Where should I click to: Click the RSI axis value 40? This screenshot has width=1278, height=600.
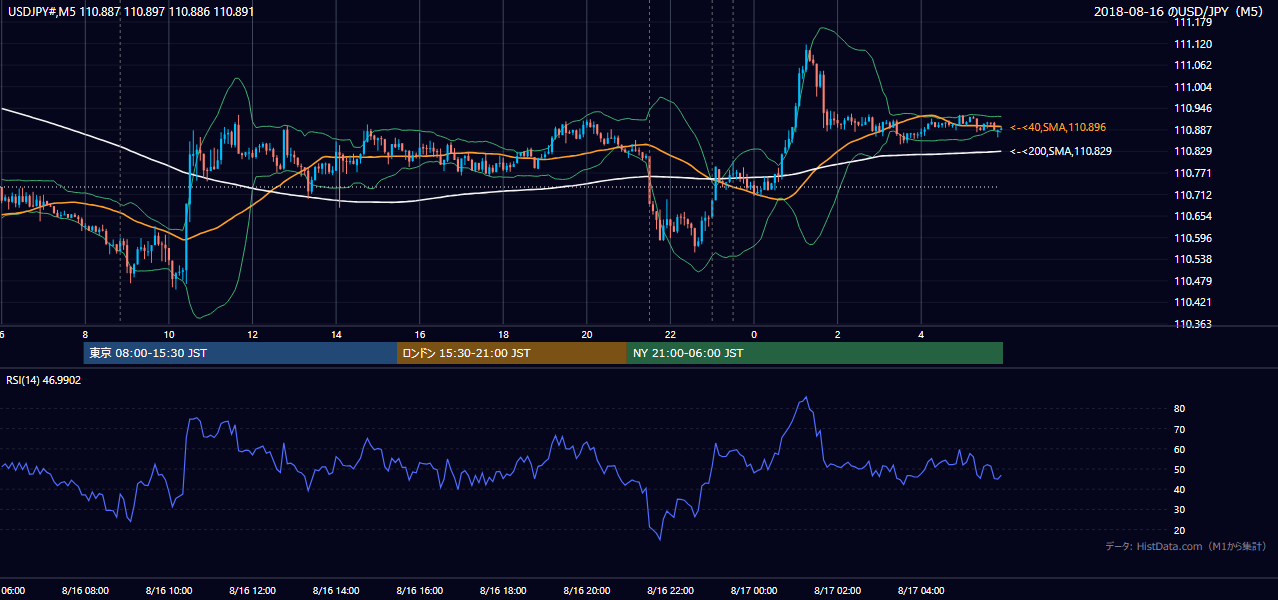click(1180, 489)
